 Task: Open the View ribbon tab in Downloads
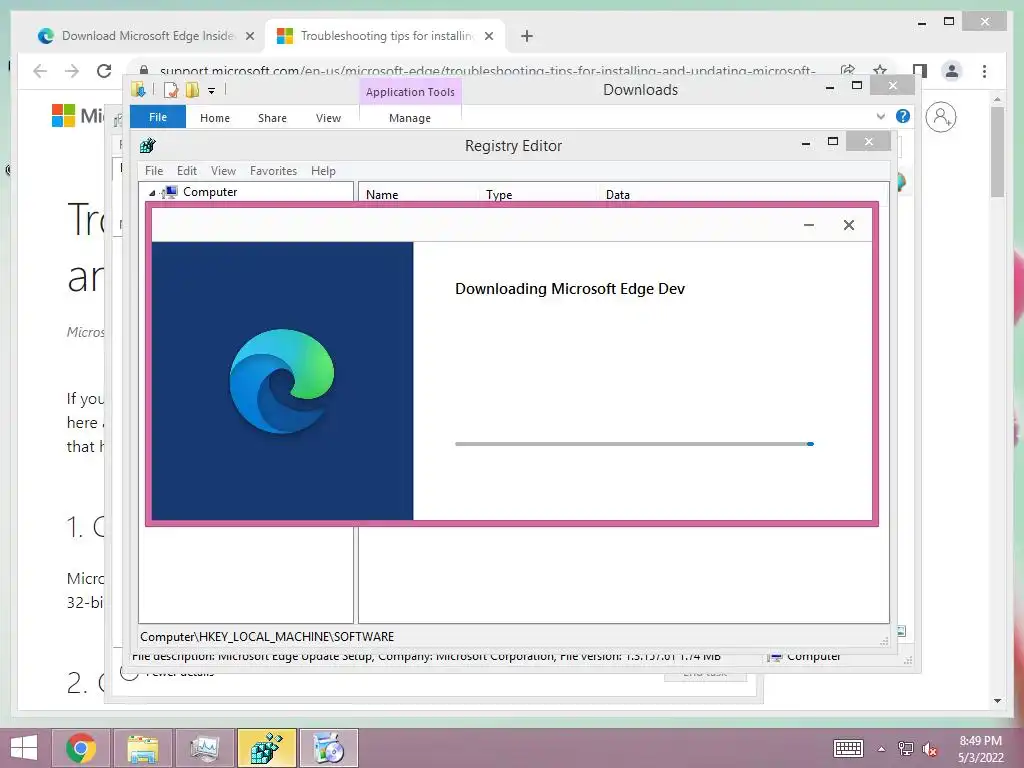pos(328,118)
